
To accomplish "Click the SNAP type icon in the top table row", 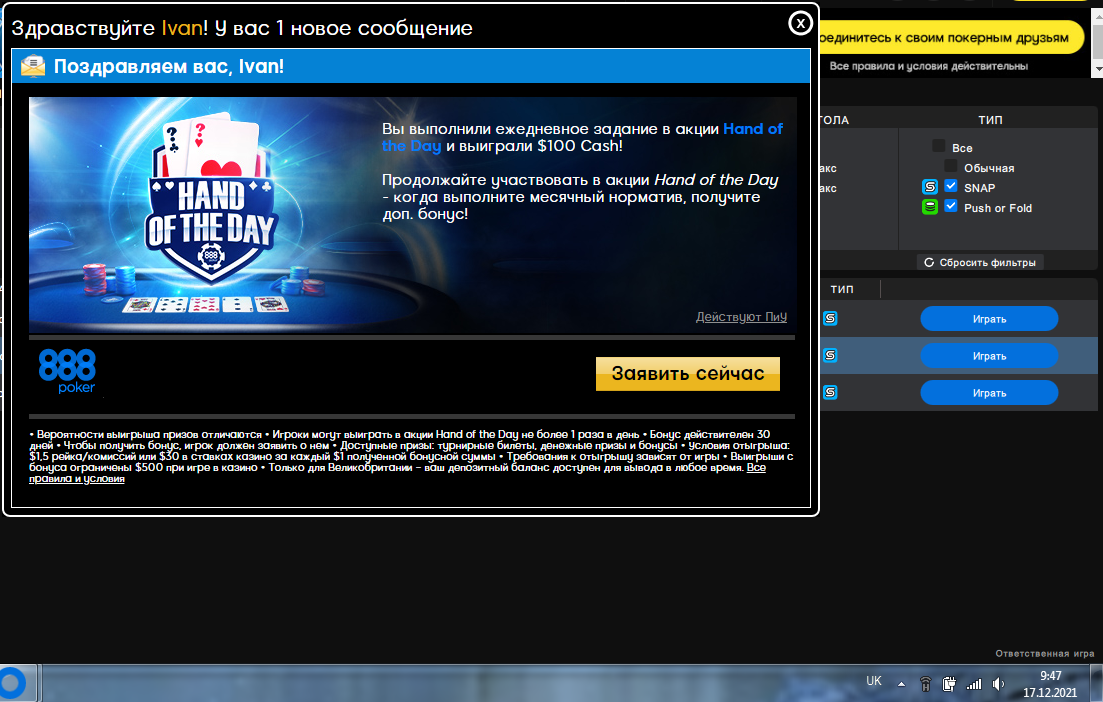I will (830, 319).
